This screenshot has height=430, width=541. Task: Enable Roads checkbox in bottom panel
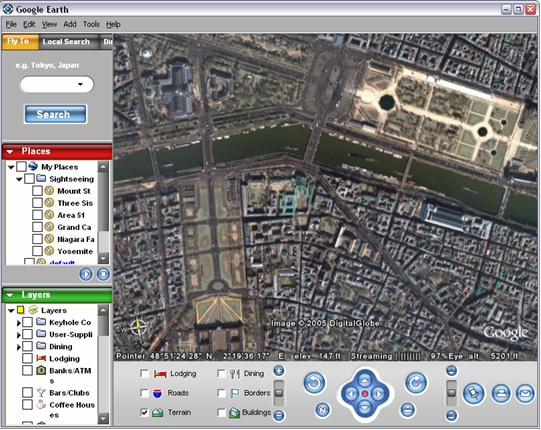pyautogui.click(x=145, y=393)
